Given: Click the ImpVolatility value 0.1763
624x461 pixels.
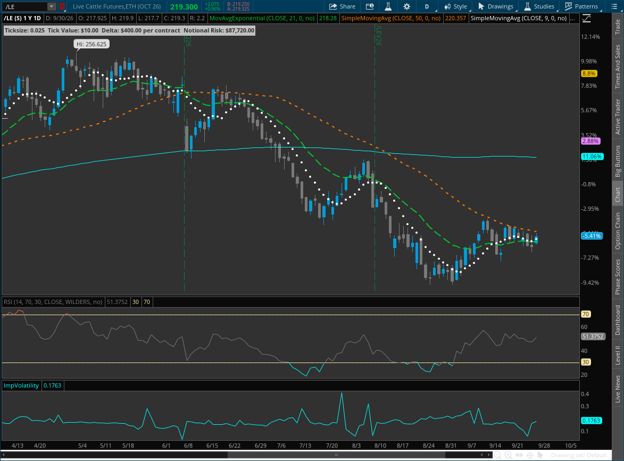Looking at the screenshot, I should coord(52,385).
